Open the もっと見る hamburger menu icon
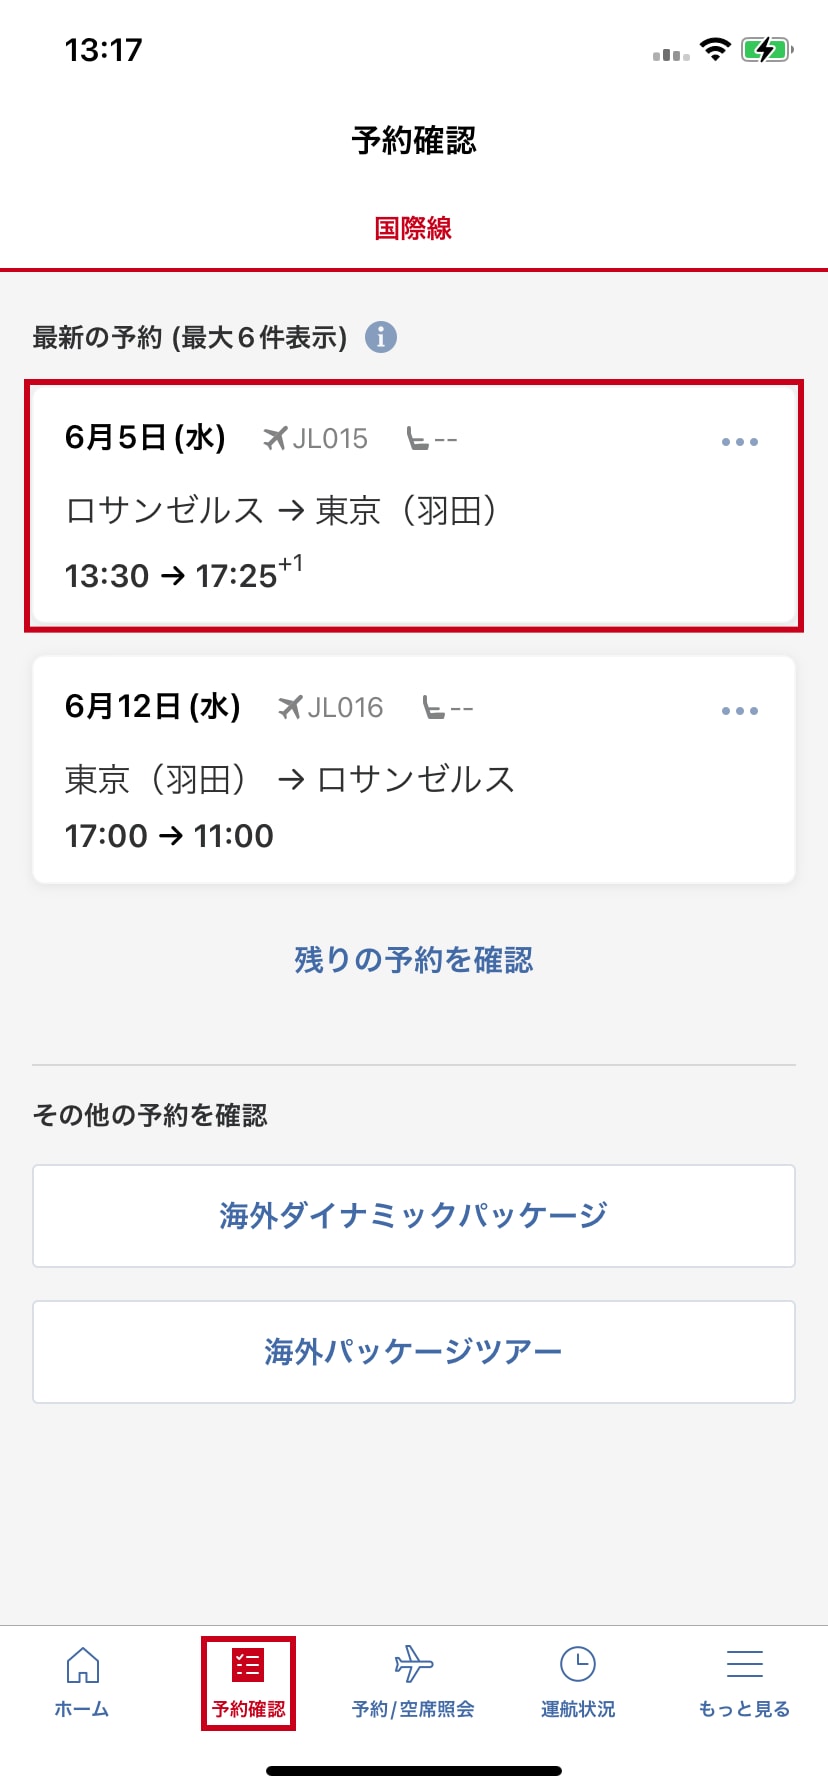828x1792 pixels. (x=744, y=1665)
